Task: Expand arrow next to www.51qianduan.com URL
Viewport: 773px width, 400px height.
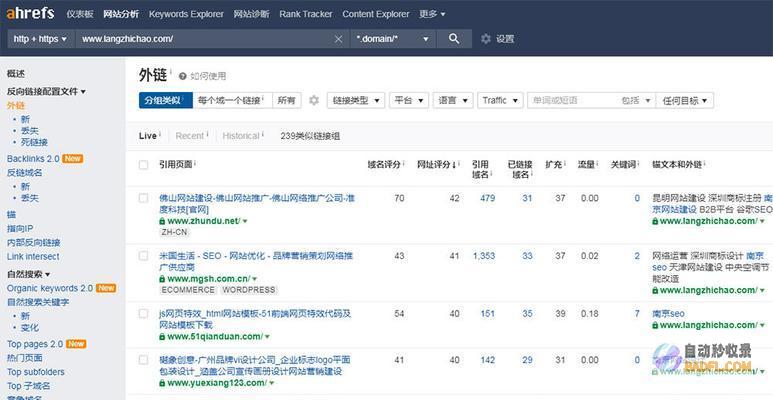Action: pyautogui.click(x=267, y=337)
